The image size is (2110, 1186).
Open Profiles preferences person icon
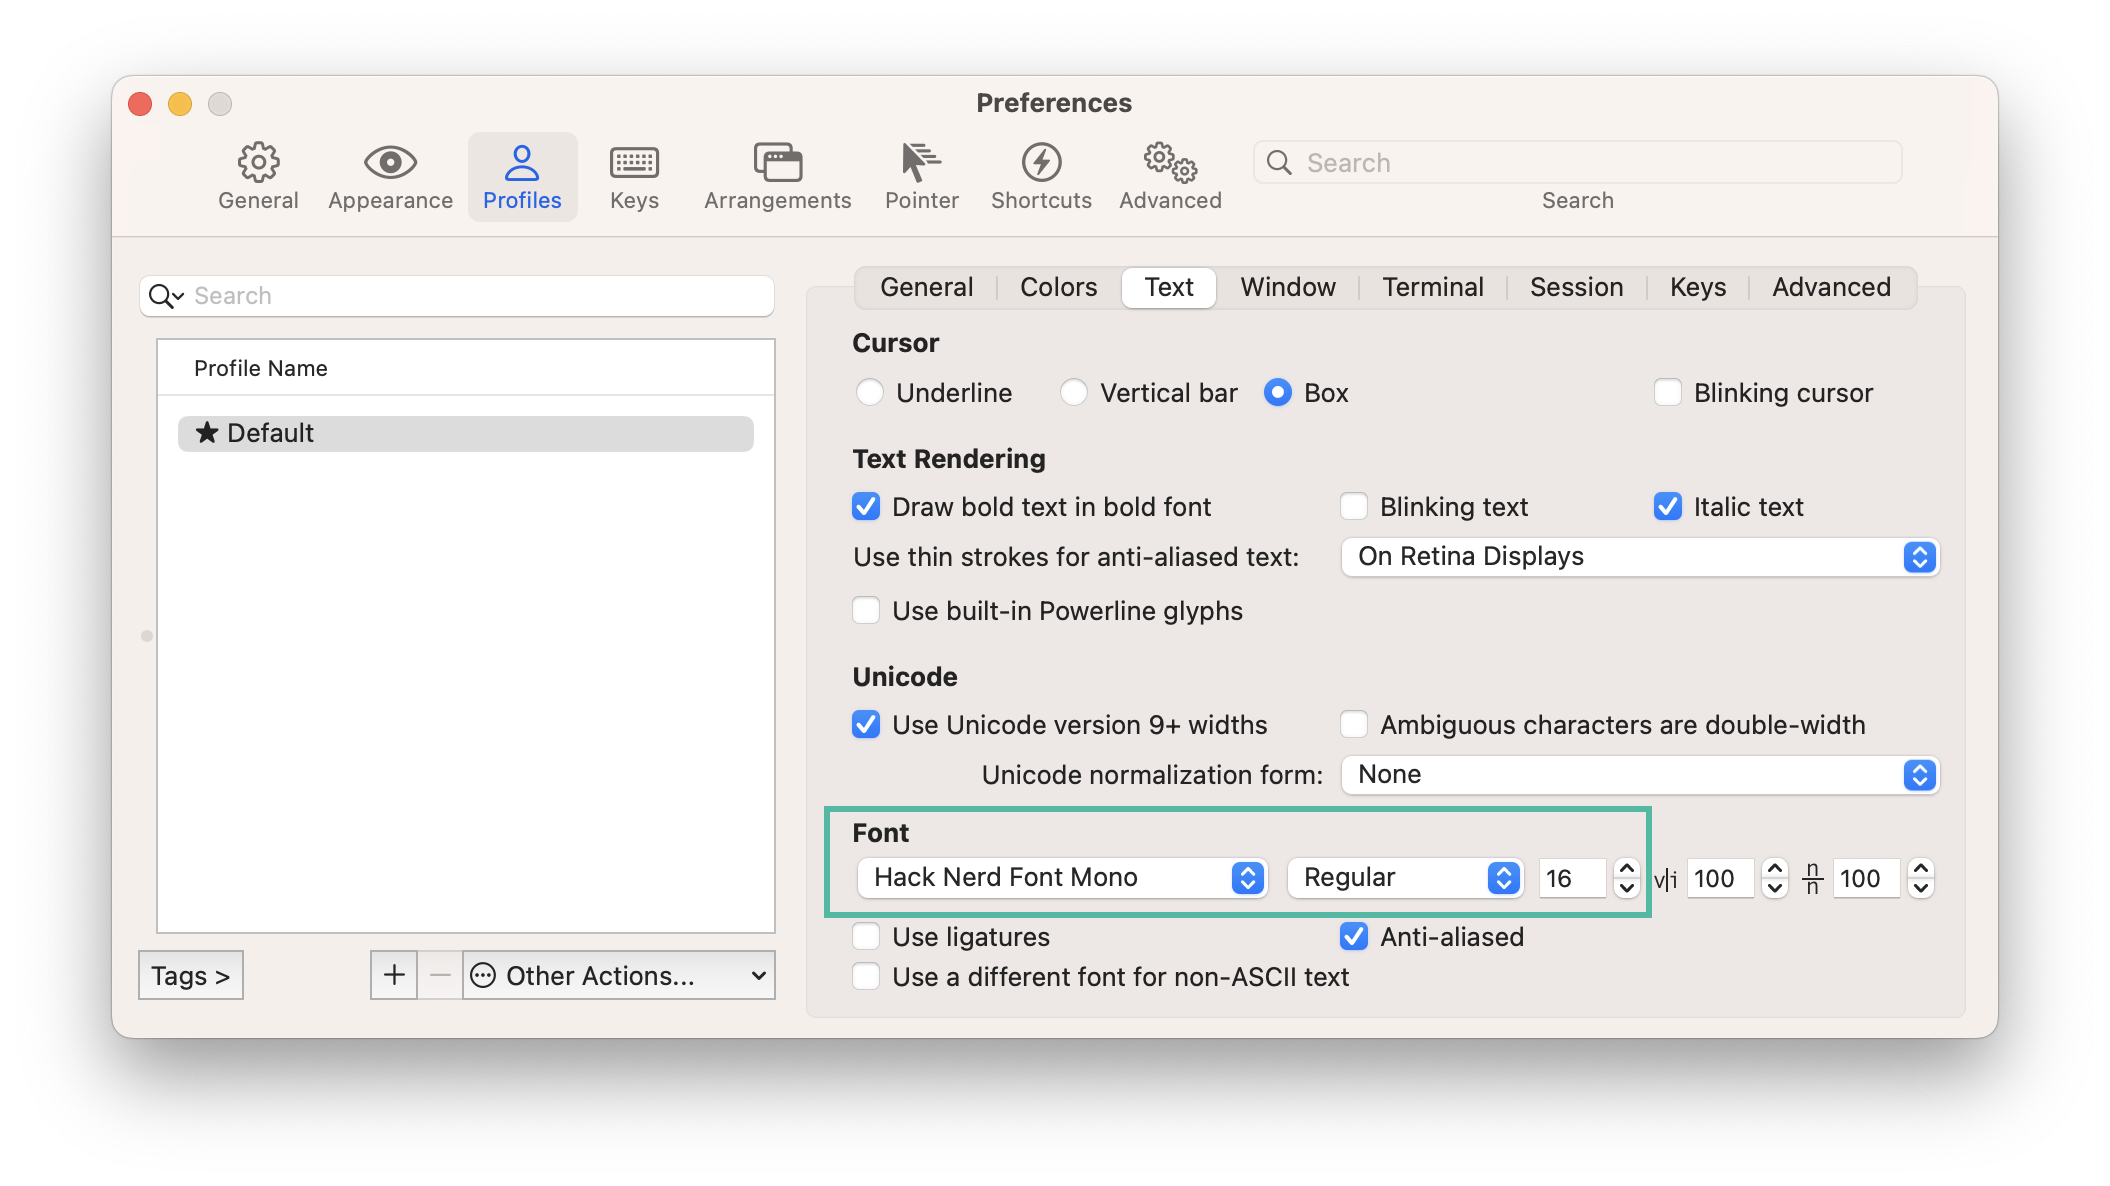point(522,162)
